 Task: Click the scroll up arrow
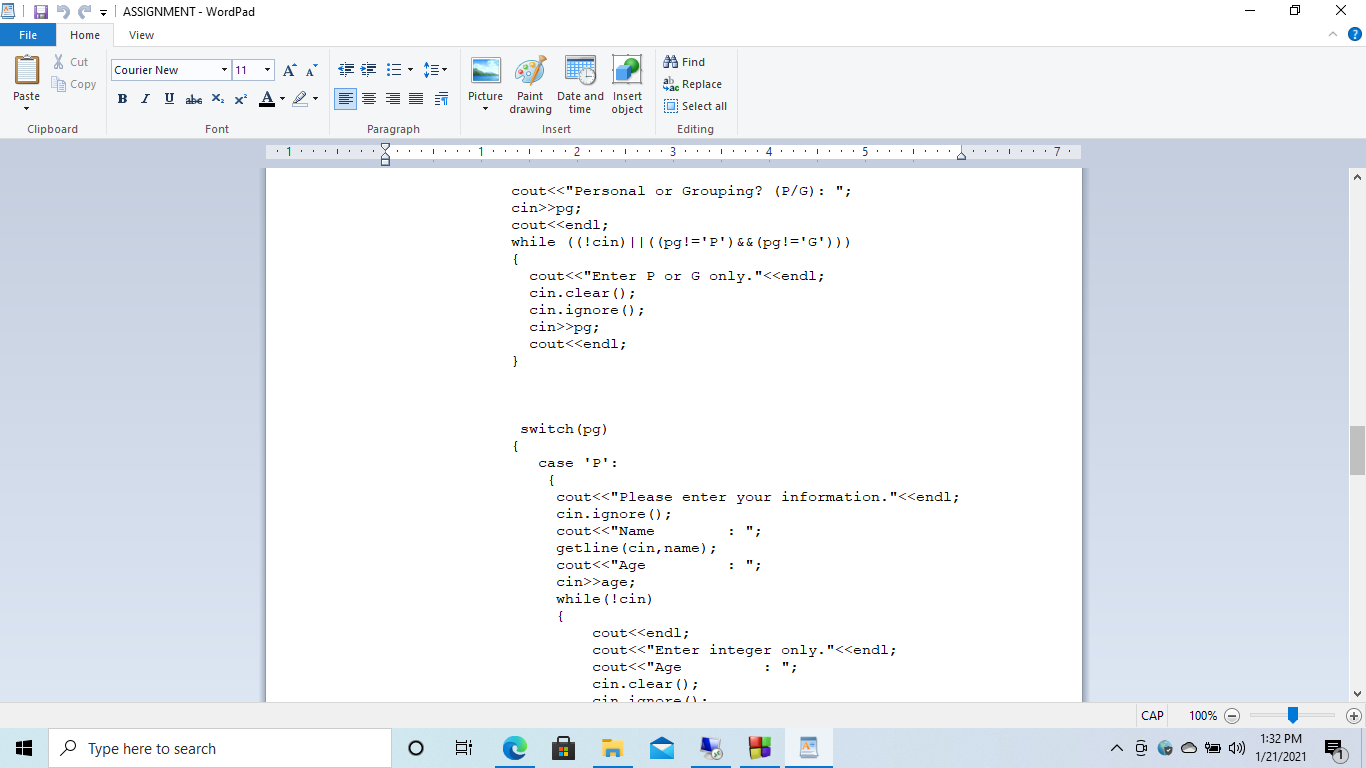pos(1357,177)
